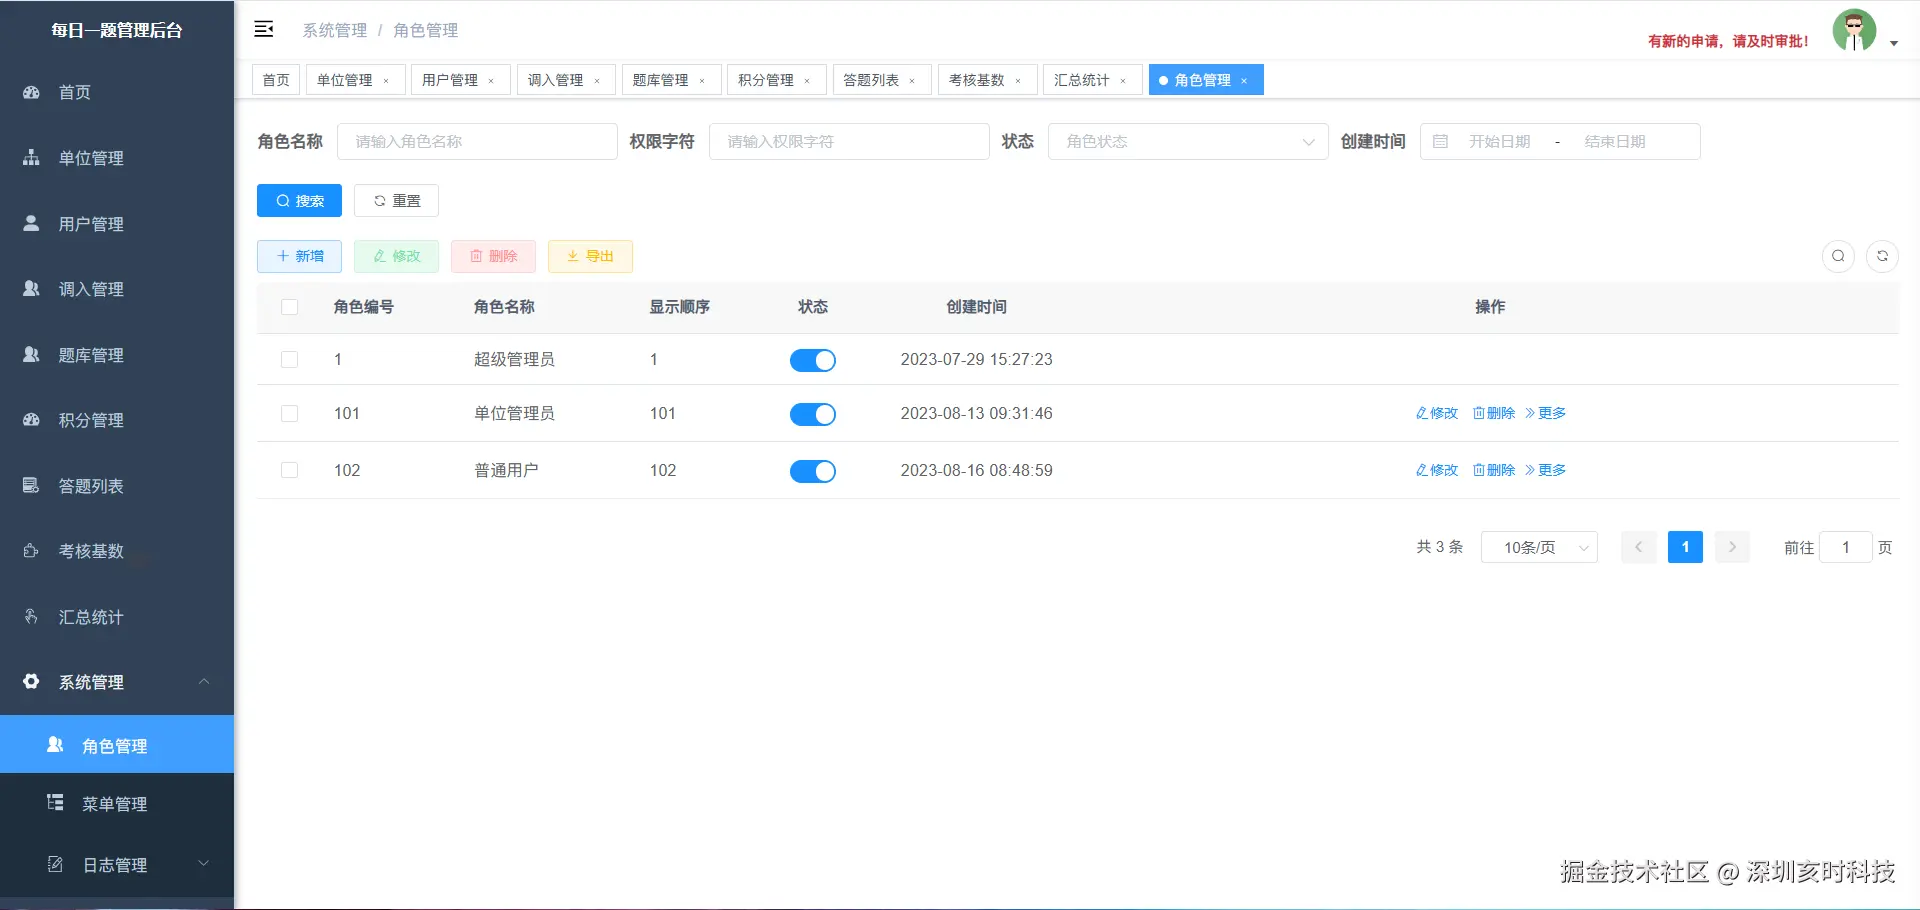Click the 题库管理 icon in sidebar
This screenshot has height=910, width=1920.
click(31, 354)
